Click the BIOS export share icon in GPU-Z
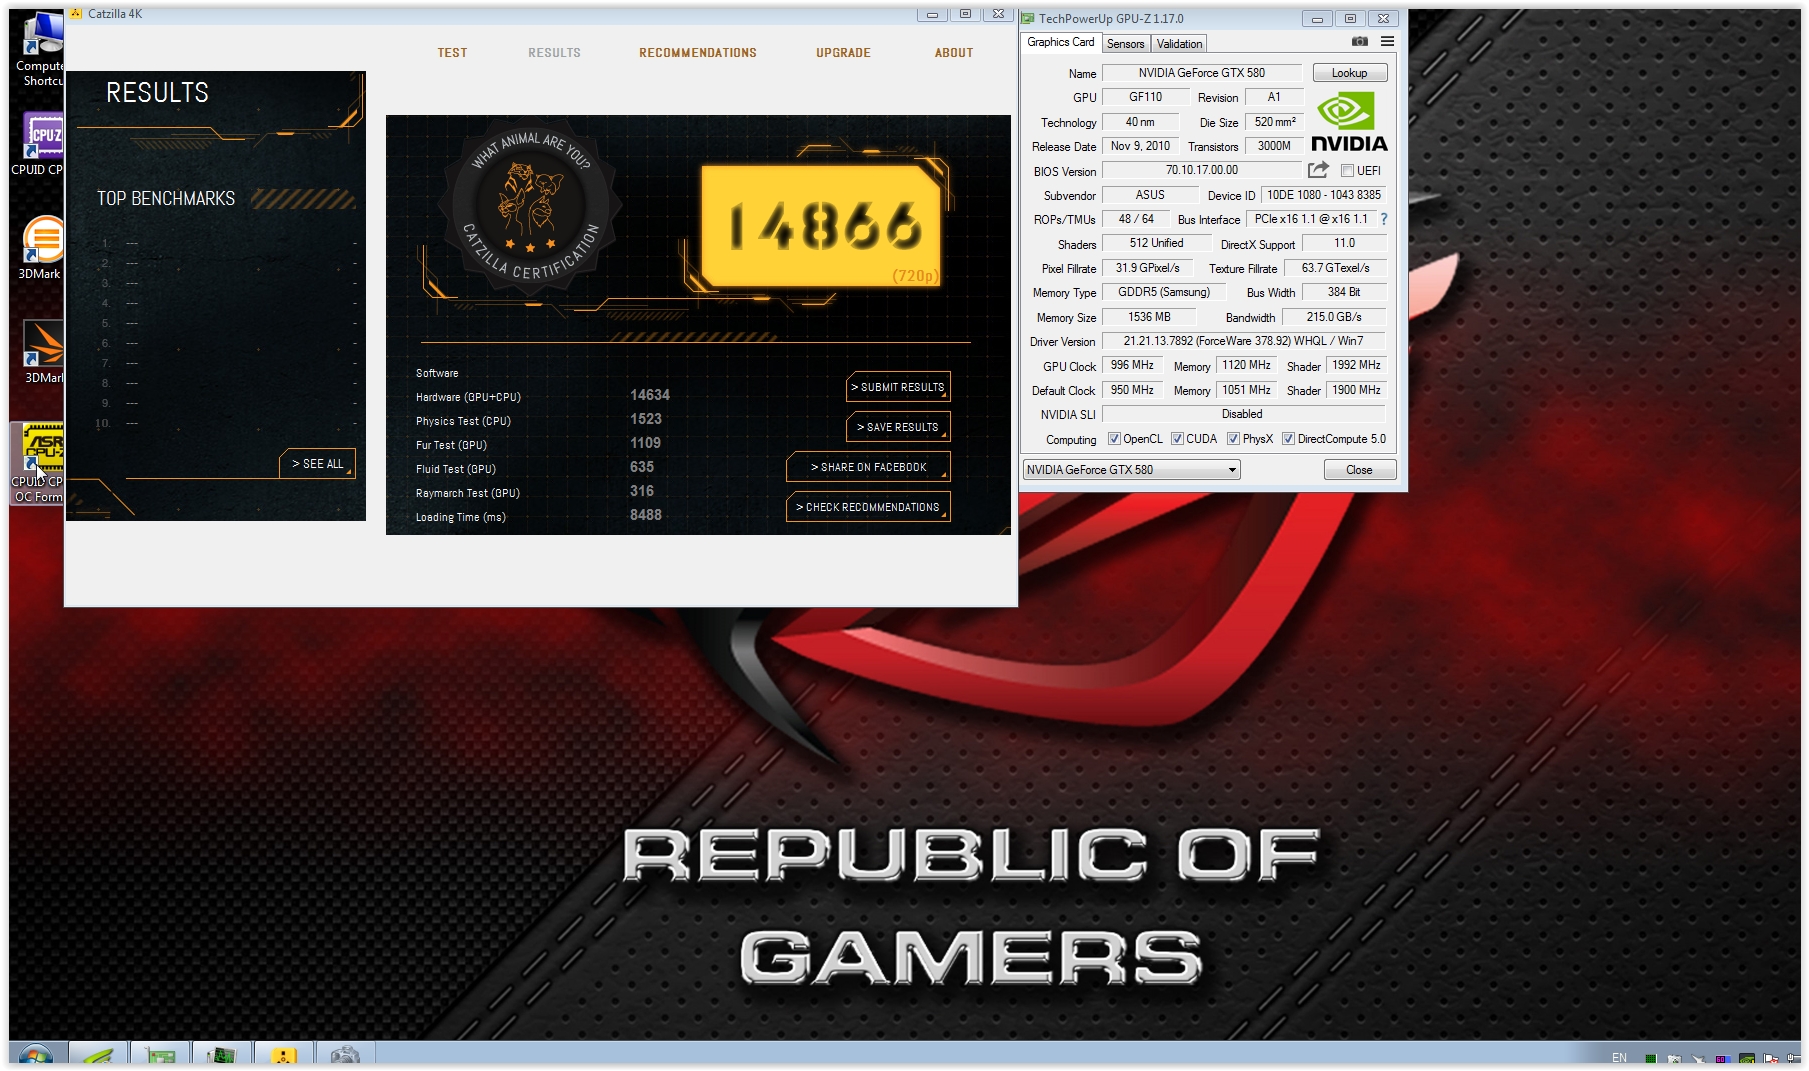 1318,170
